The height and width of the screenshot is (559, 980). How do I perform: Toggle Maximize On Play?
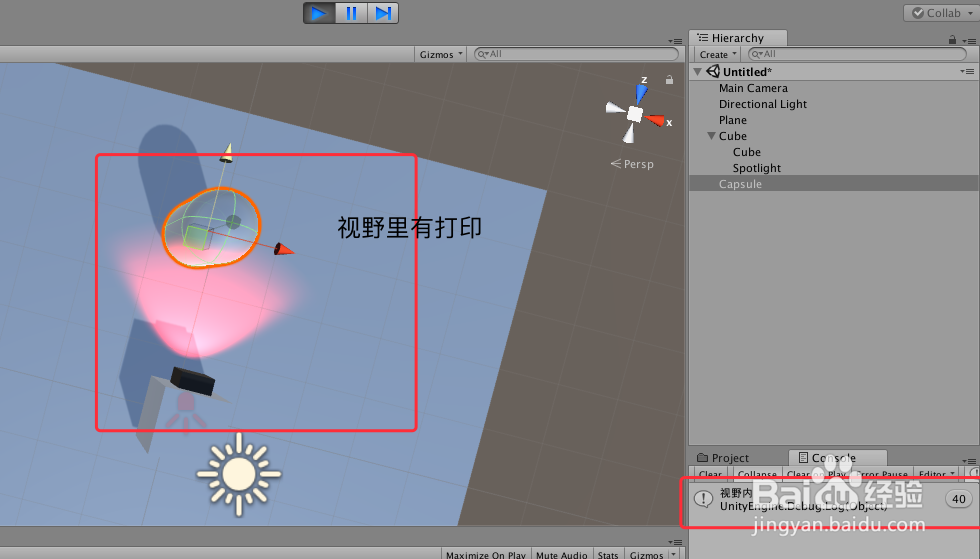486,555
